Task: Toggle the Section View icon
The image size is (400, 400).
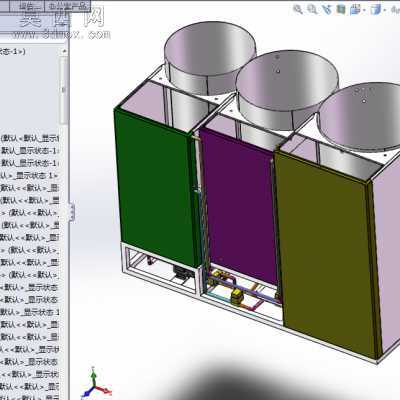Action: [x=341, y=9]
